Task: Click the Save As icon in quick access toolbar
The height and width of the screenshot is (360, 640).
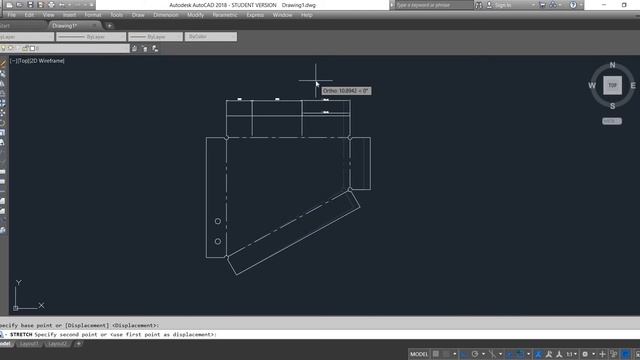Action: (40, 5)
